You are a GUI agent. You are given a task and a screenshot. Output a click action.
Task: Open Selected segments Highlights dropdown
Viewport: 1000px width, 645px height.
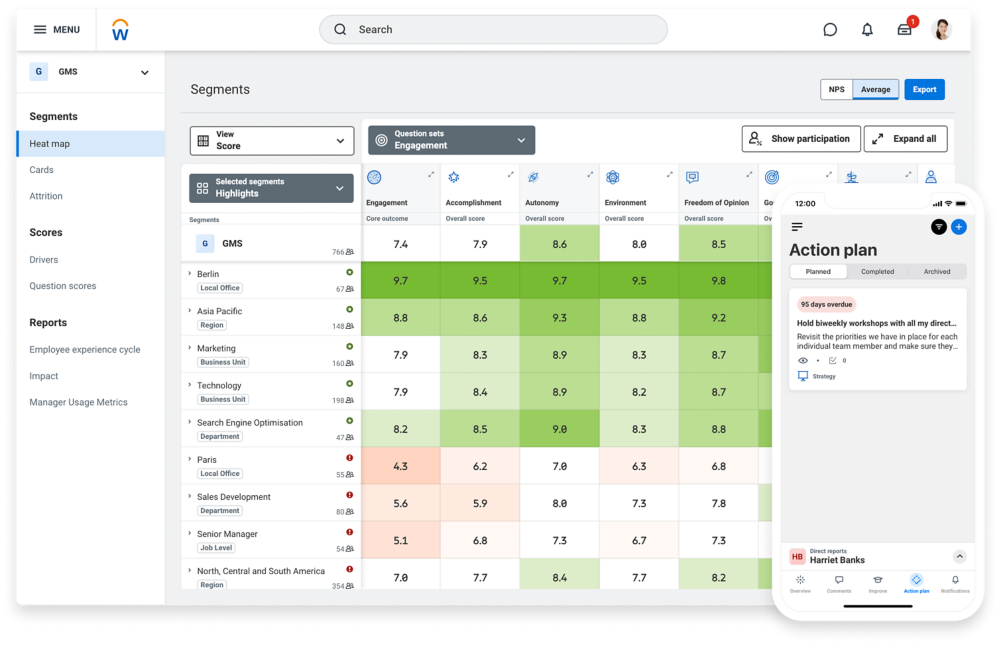pyautogui.click(x=272, y=188)
